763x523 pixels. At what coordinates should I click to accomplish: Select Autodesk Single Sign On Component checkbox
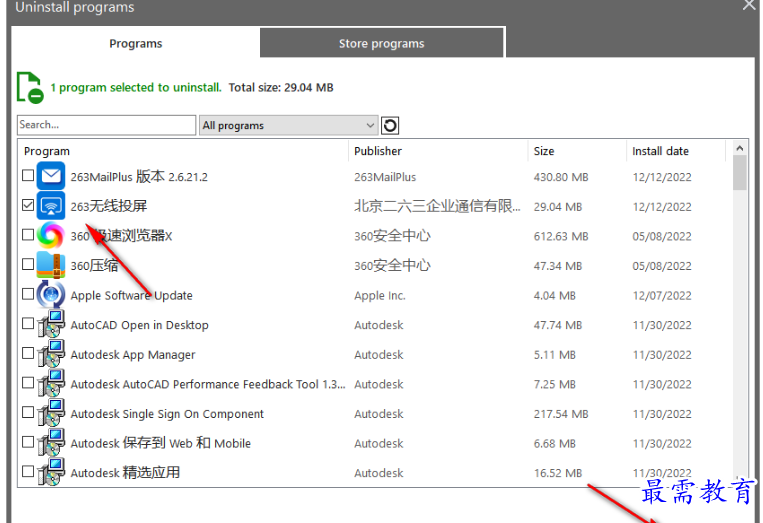28,412
